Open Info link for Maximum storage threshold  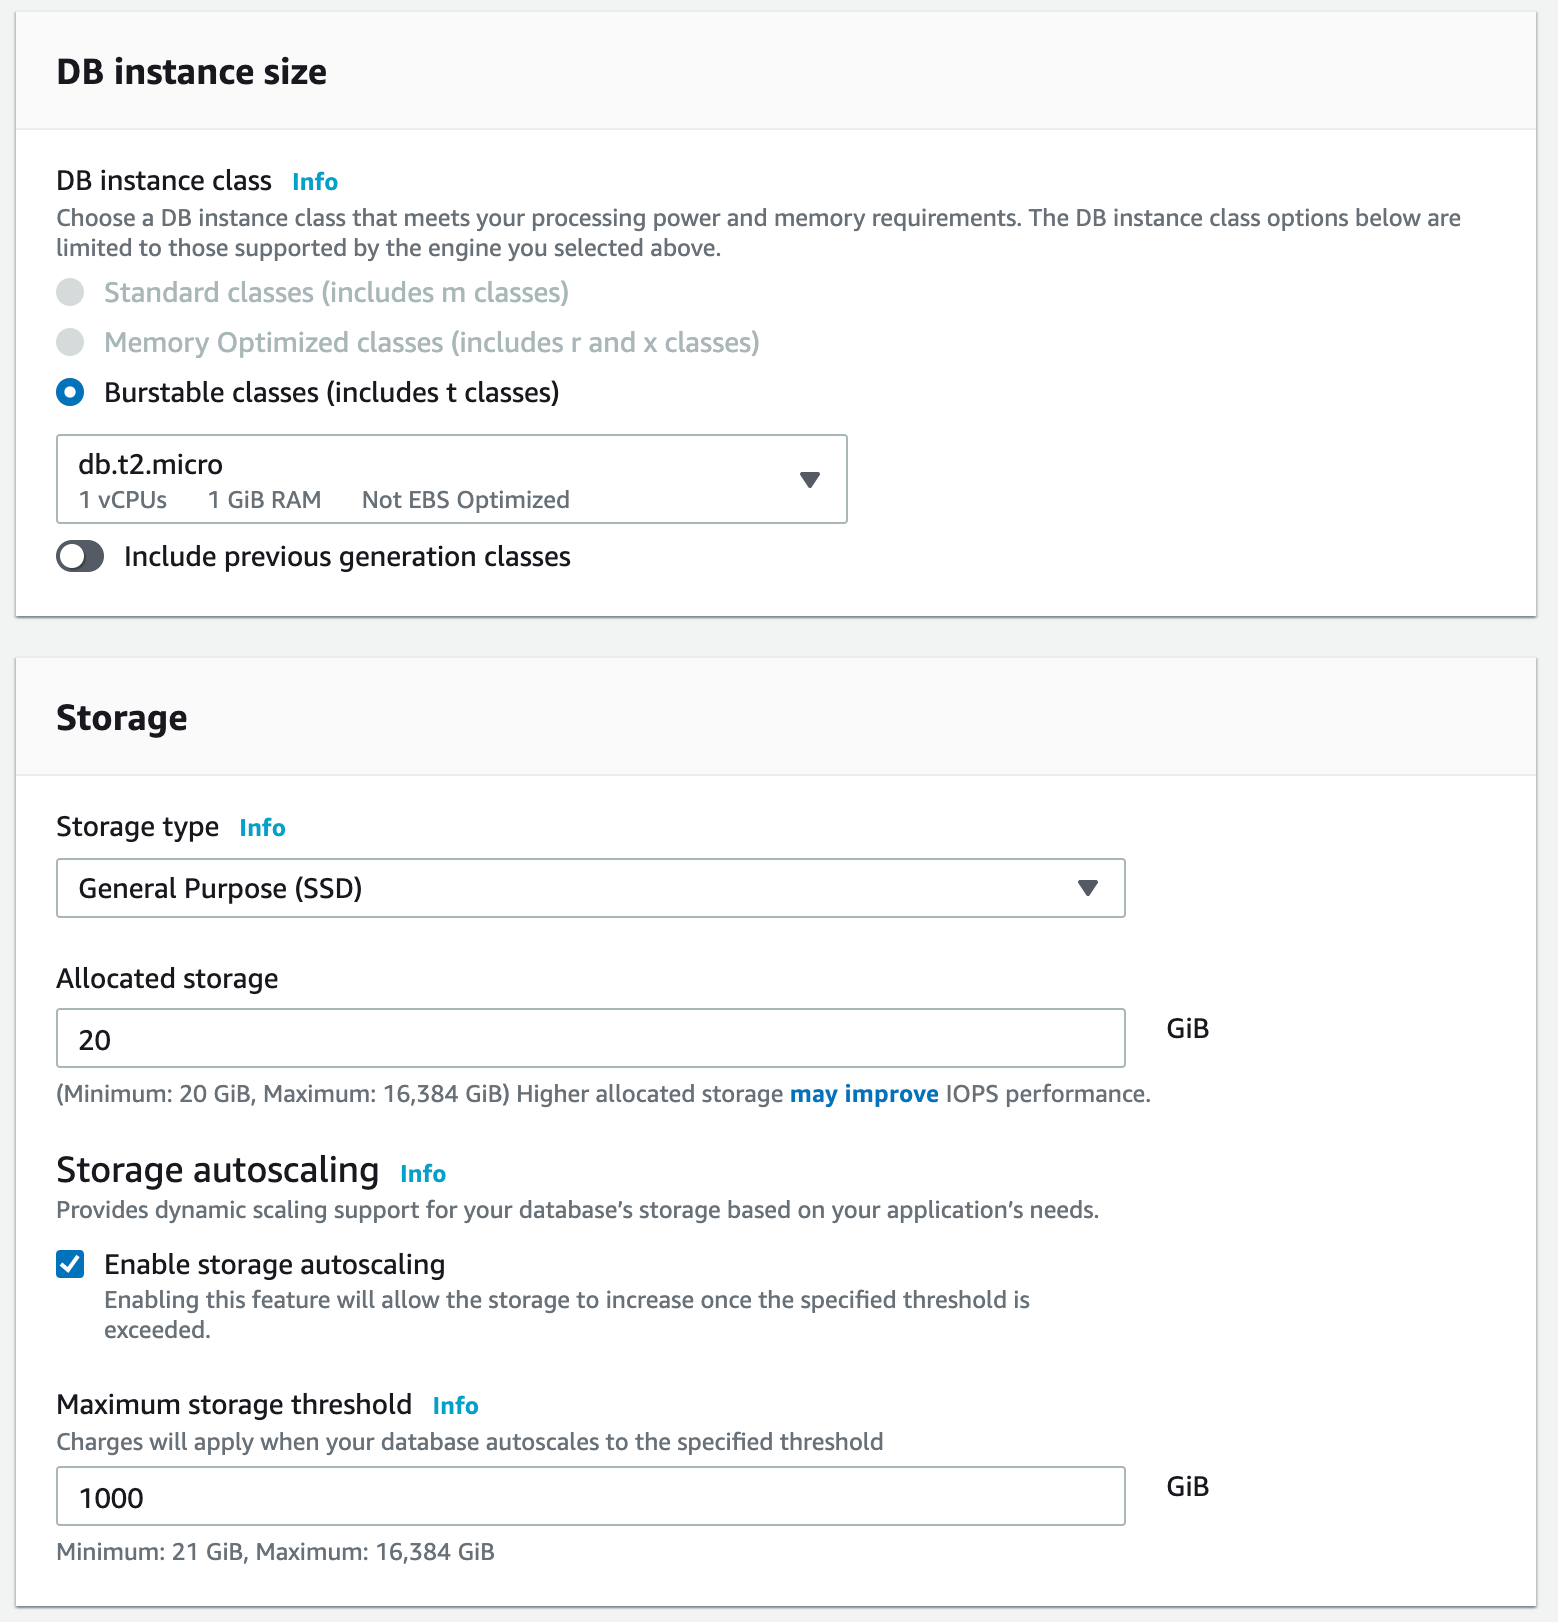tap(455, 1406)
